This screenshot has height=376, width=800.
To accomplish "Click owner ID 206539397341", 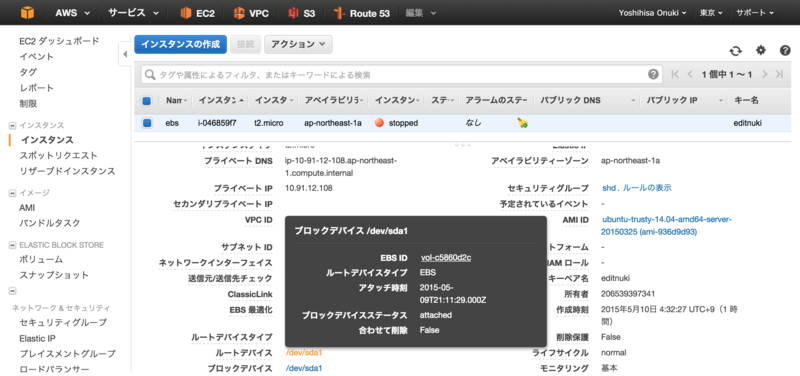I will tap(628, 294).
